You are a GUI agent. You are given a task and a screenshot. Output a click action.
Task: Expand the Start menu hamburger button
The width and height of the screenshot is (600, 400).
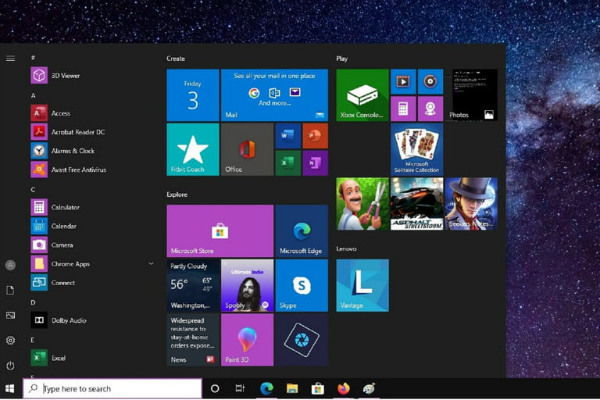(10, 58)
